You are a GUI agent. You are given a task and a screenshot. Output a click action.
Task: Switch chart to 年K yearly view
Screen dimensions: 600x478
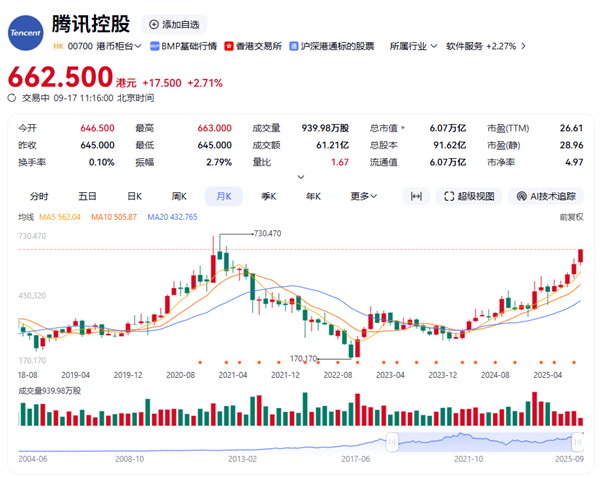[x=313, y=196]
